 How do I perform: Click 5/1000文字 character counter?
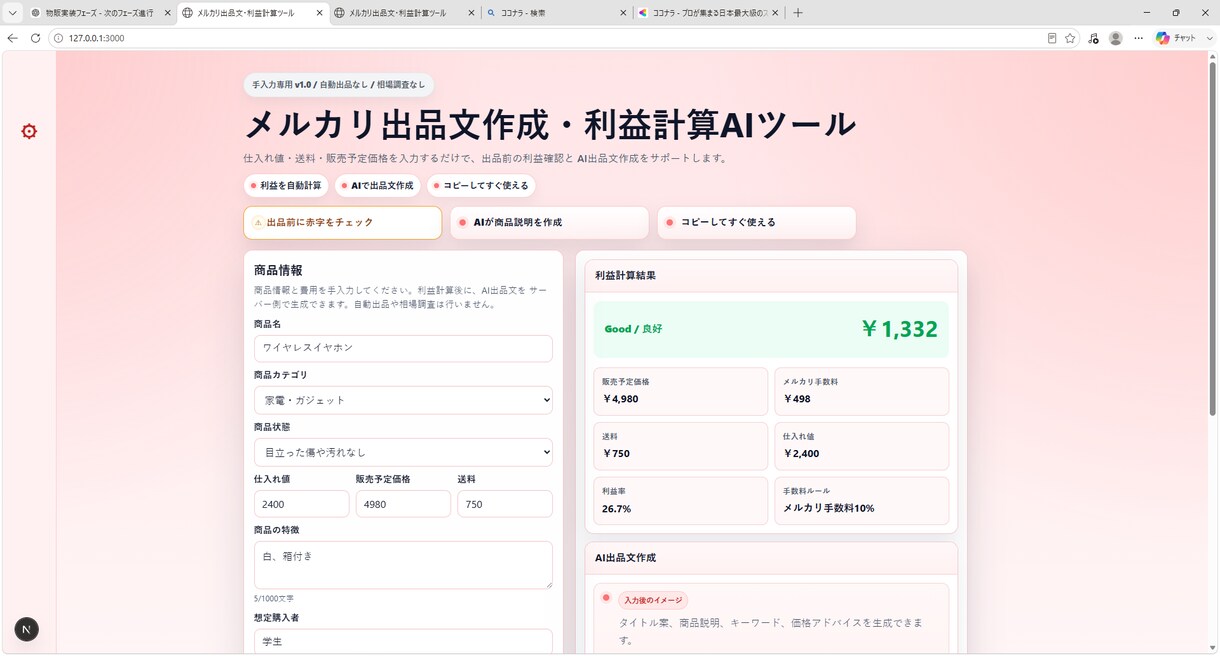[274, 598]
